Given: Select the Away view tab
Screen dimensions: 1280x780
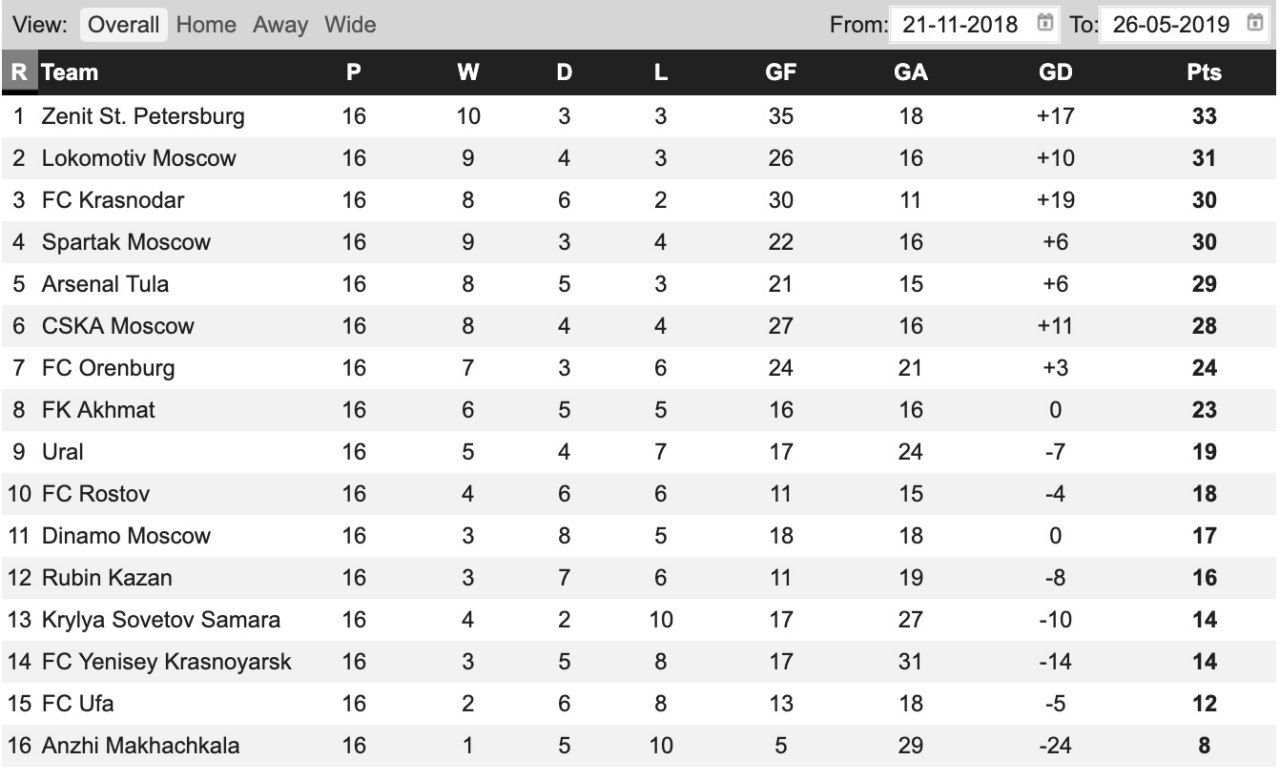Looking at the screenshot, I should (x=280, y=25).
